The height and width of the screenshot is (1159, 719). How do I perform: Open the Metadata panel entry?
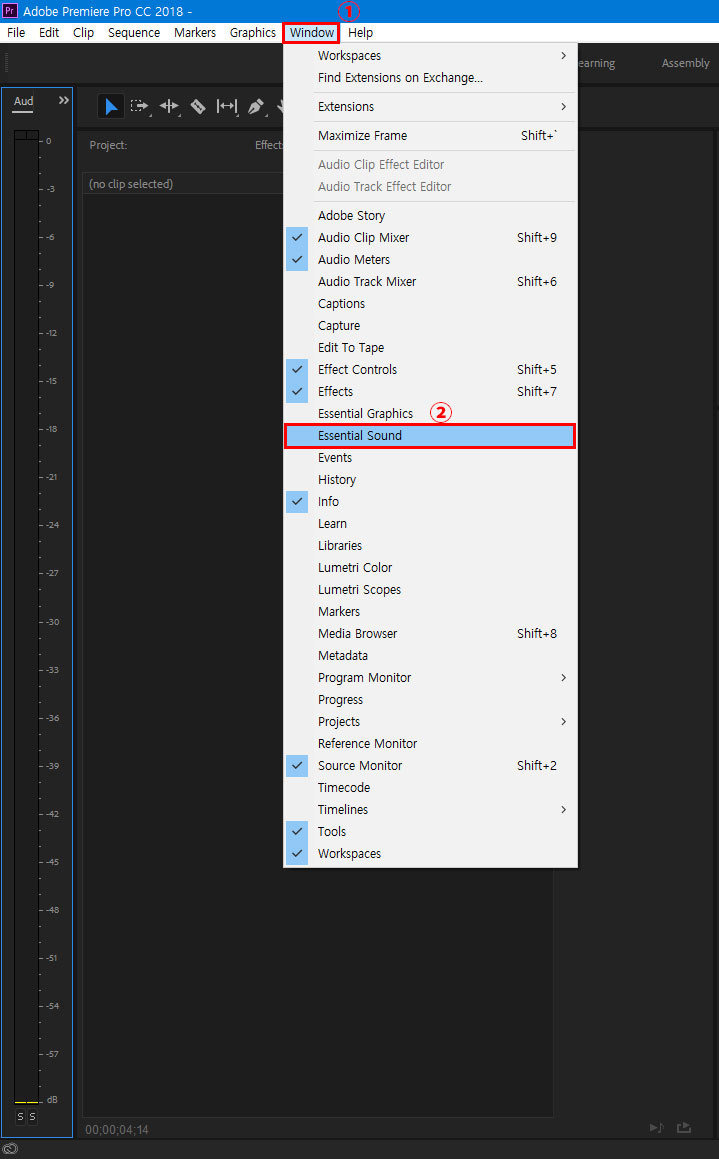[x=430, y=656]
